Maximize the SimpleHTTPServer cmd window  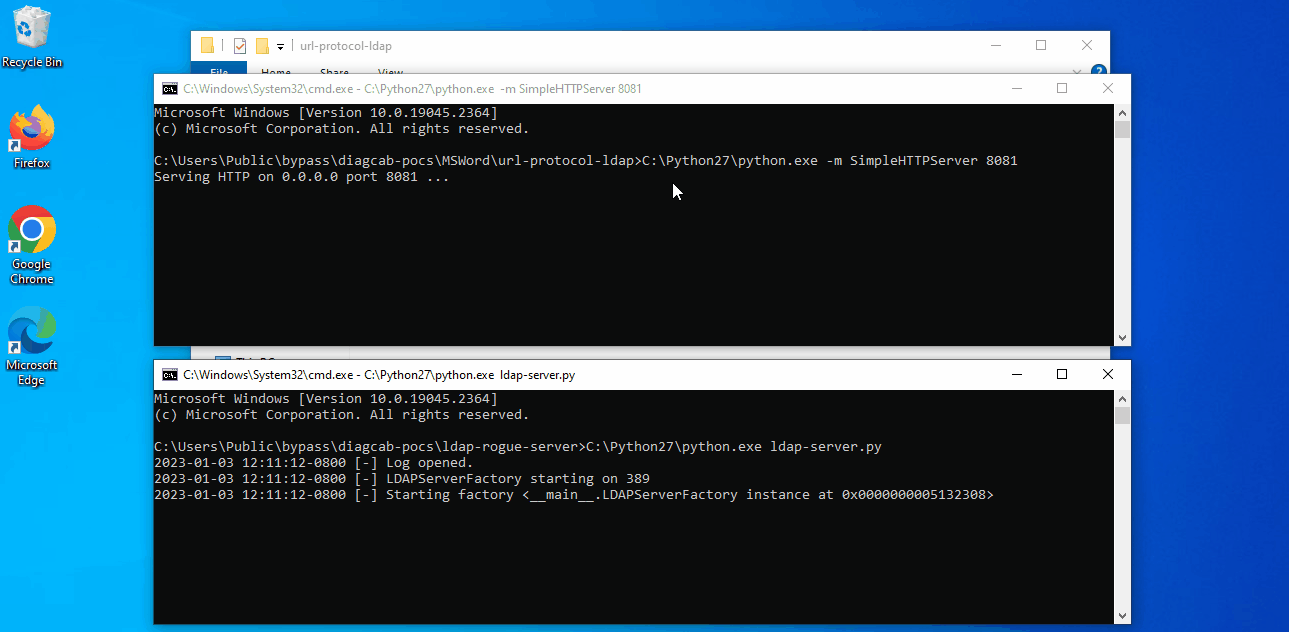[1062, 88]
